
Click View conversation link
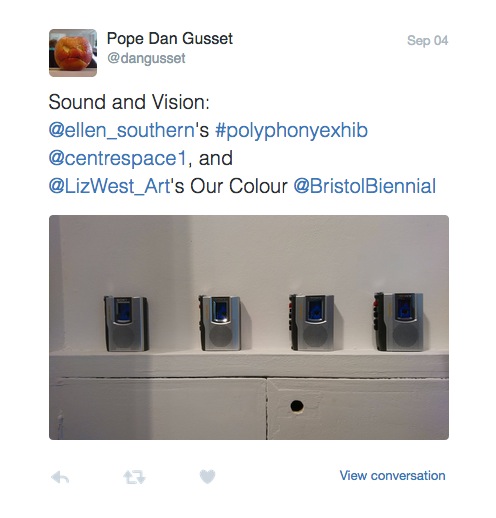point(392,476)
